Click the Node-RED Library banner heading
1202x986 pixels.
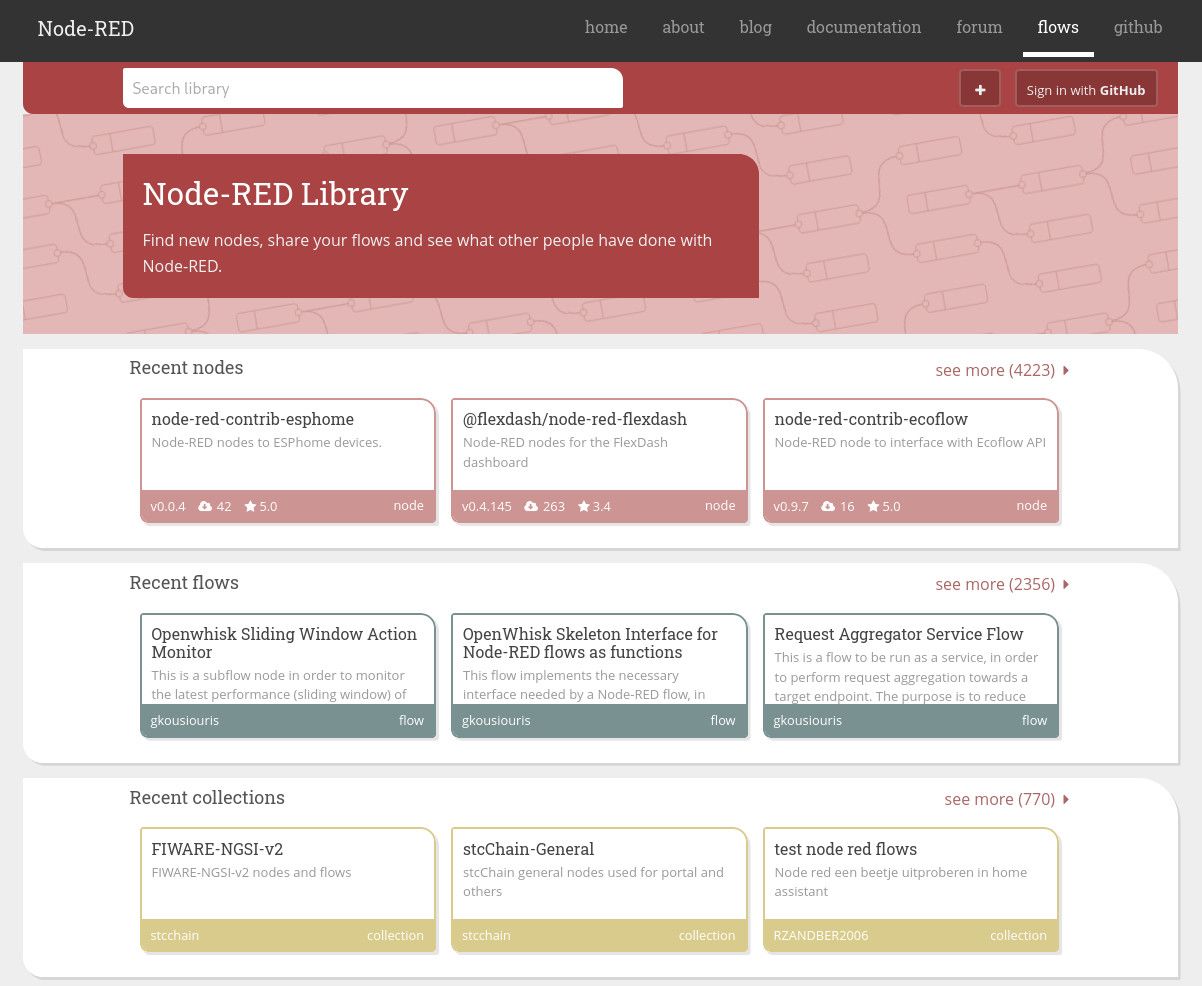click(275, 193)
